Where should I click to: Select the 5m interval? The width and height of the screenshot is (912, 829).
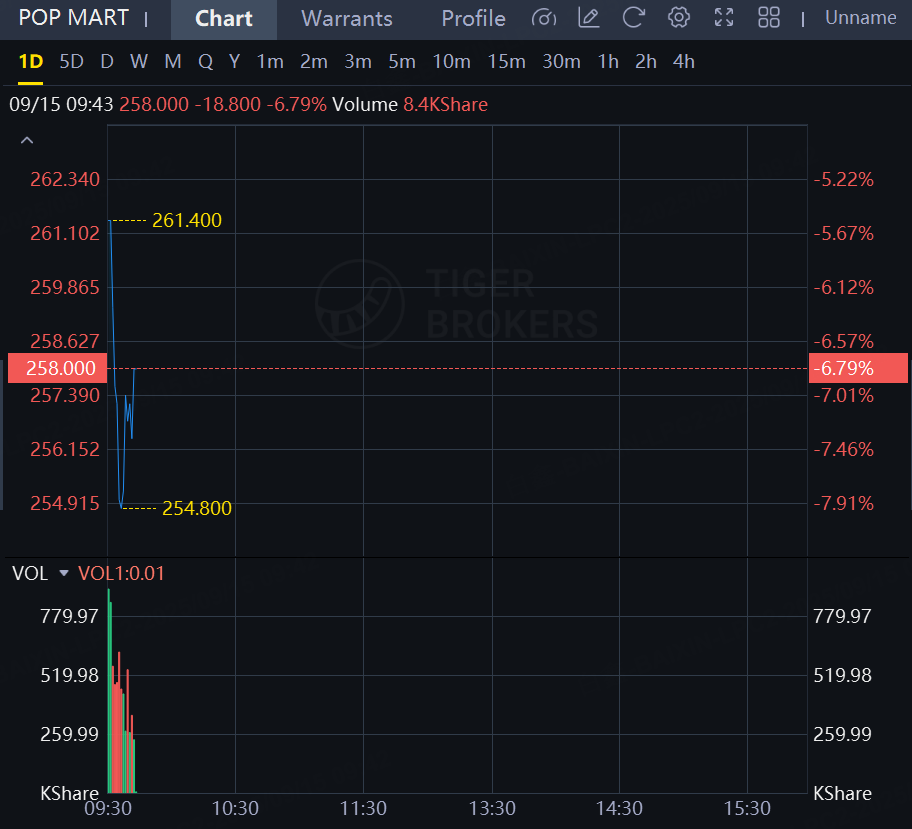(x=402, y=62)
